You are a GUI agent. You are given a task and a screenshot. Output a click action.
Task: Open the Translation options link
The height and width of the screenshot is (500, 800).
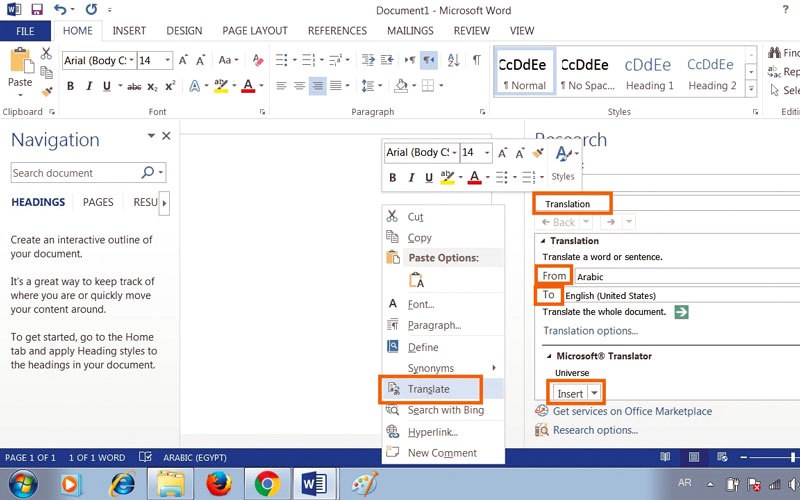pos(590,331)
